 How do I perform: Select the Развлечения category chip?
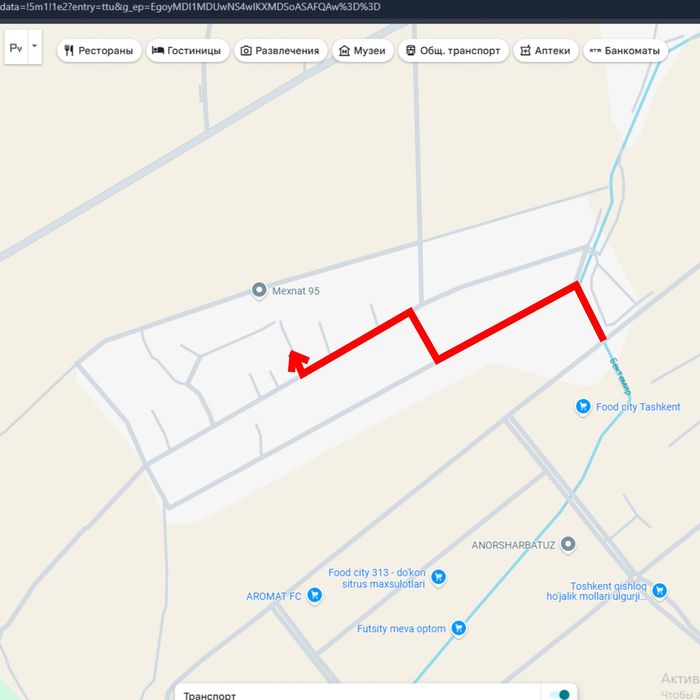click(280, 50)
